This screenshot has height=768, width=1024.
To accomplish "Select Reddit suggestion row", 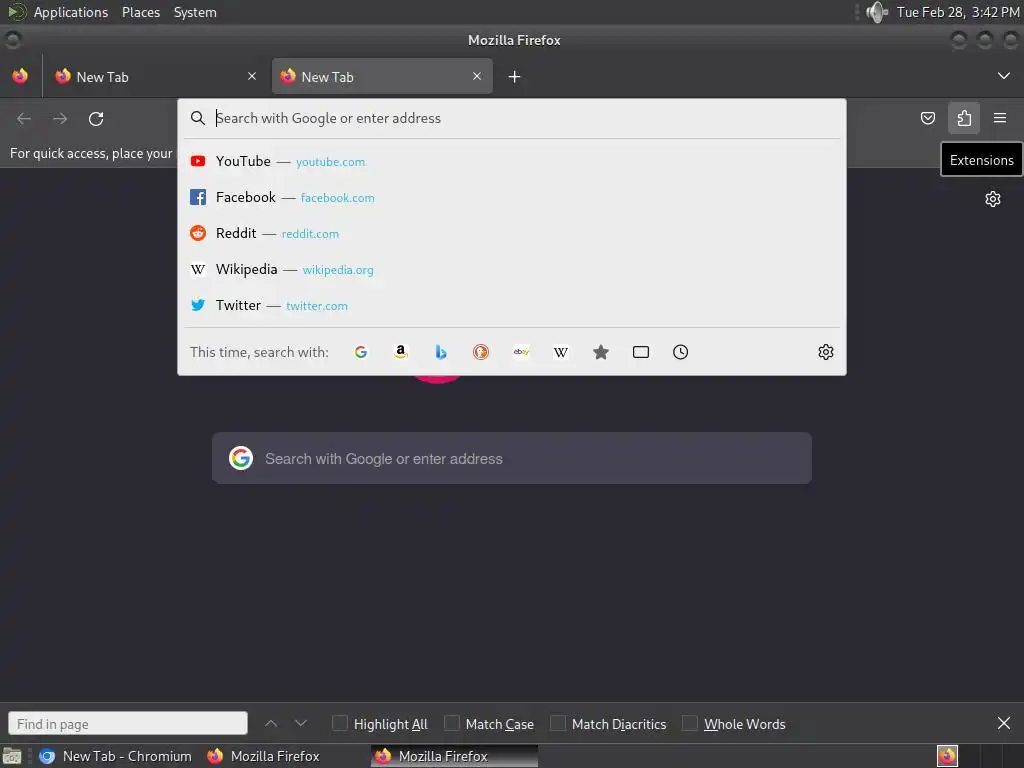I will pyautogui.click(x=512, y=233).
